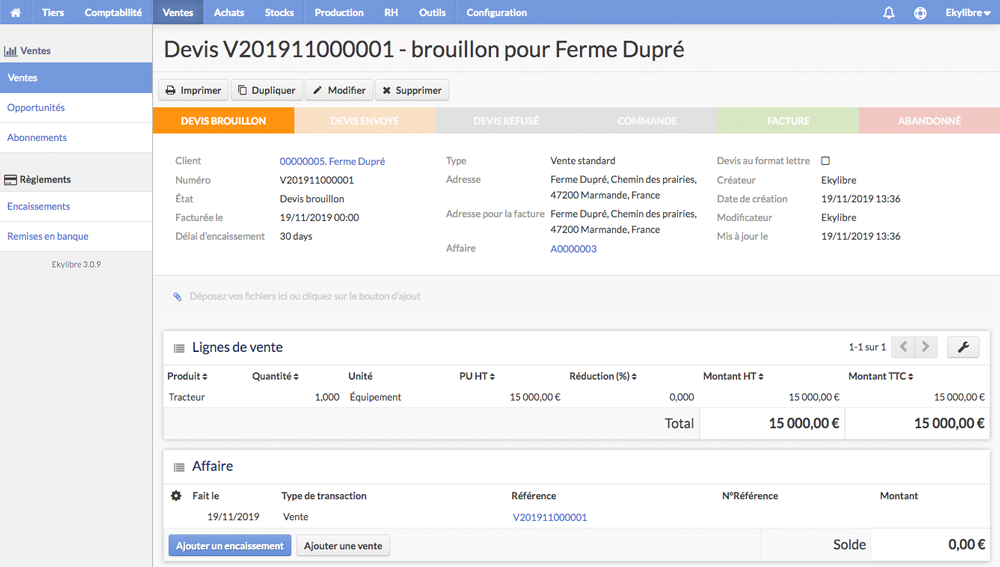Click the Tracteur product cell
Image resolution: width=1000 pixels, height=567 pixels.
point(187,397)
